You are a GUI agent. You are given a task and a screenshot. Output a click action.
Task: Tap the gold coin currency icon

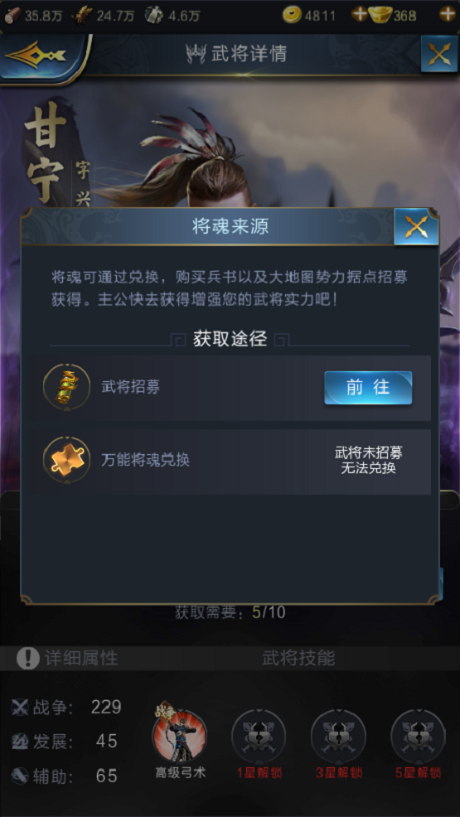coord(292,15)
